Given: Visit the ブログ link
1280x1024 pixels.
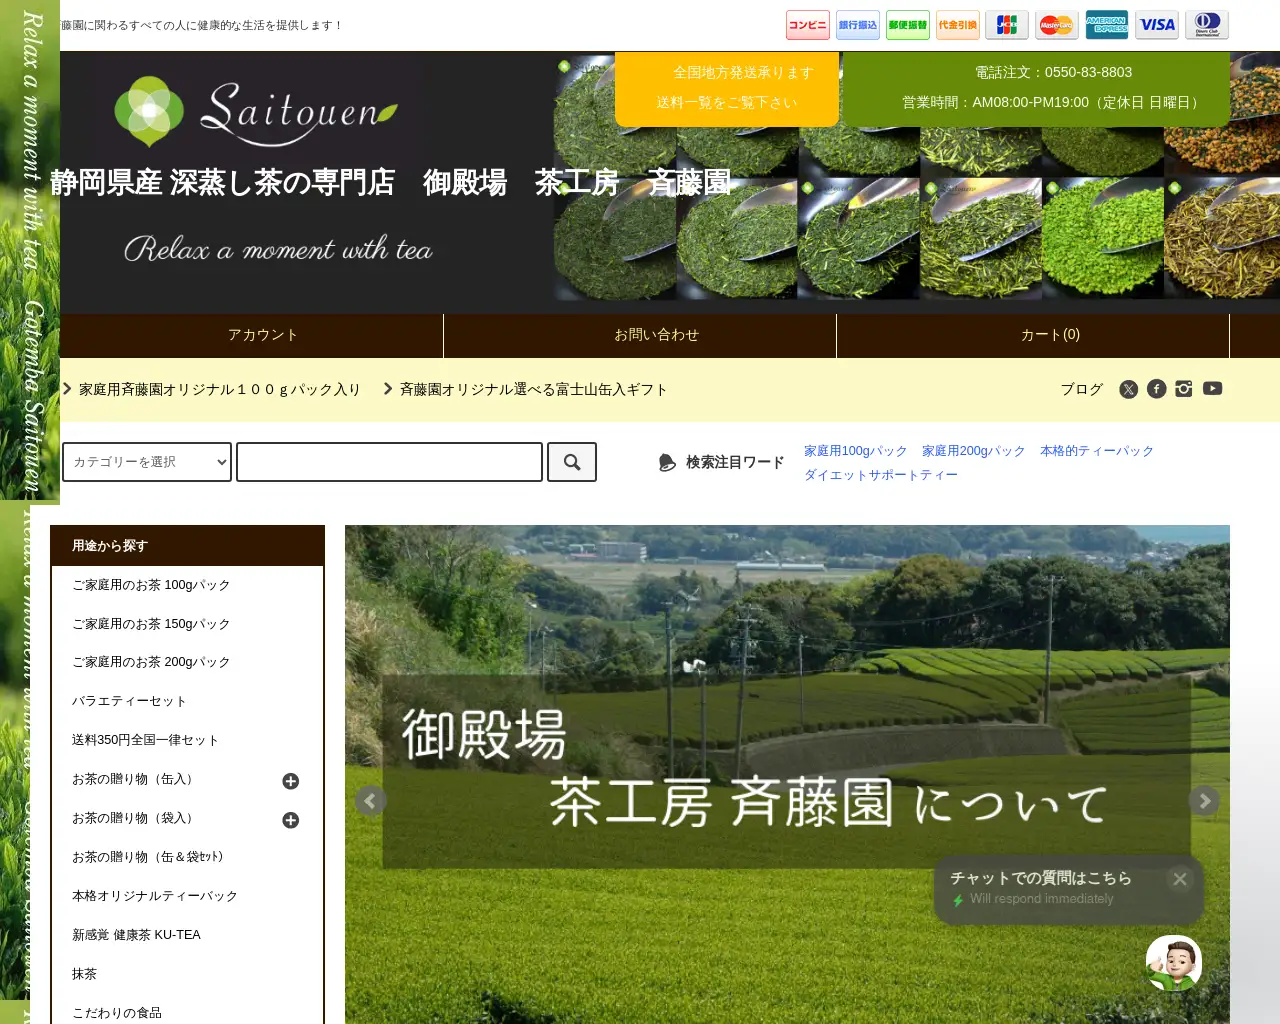Looking at the screenshot, I should (1081, 389).
